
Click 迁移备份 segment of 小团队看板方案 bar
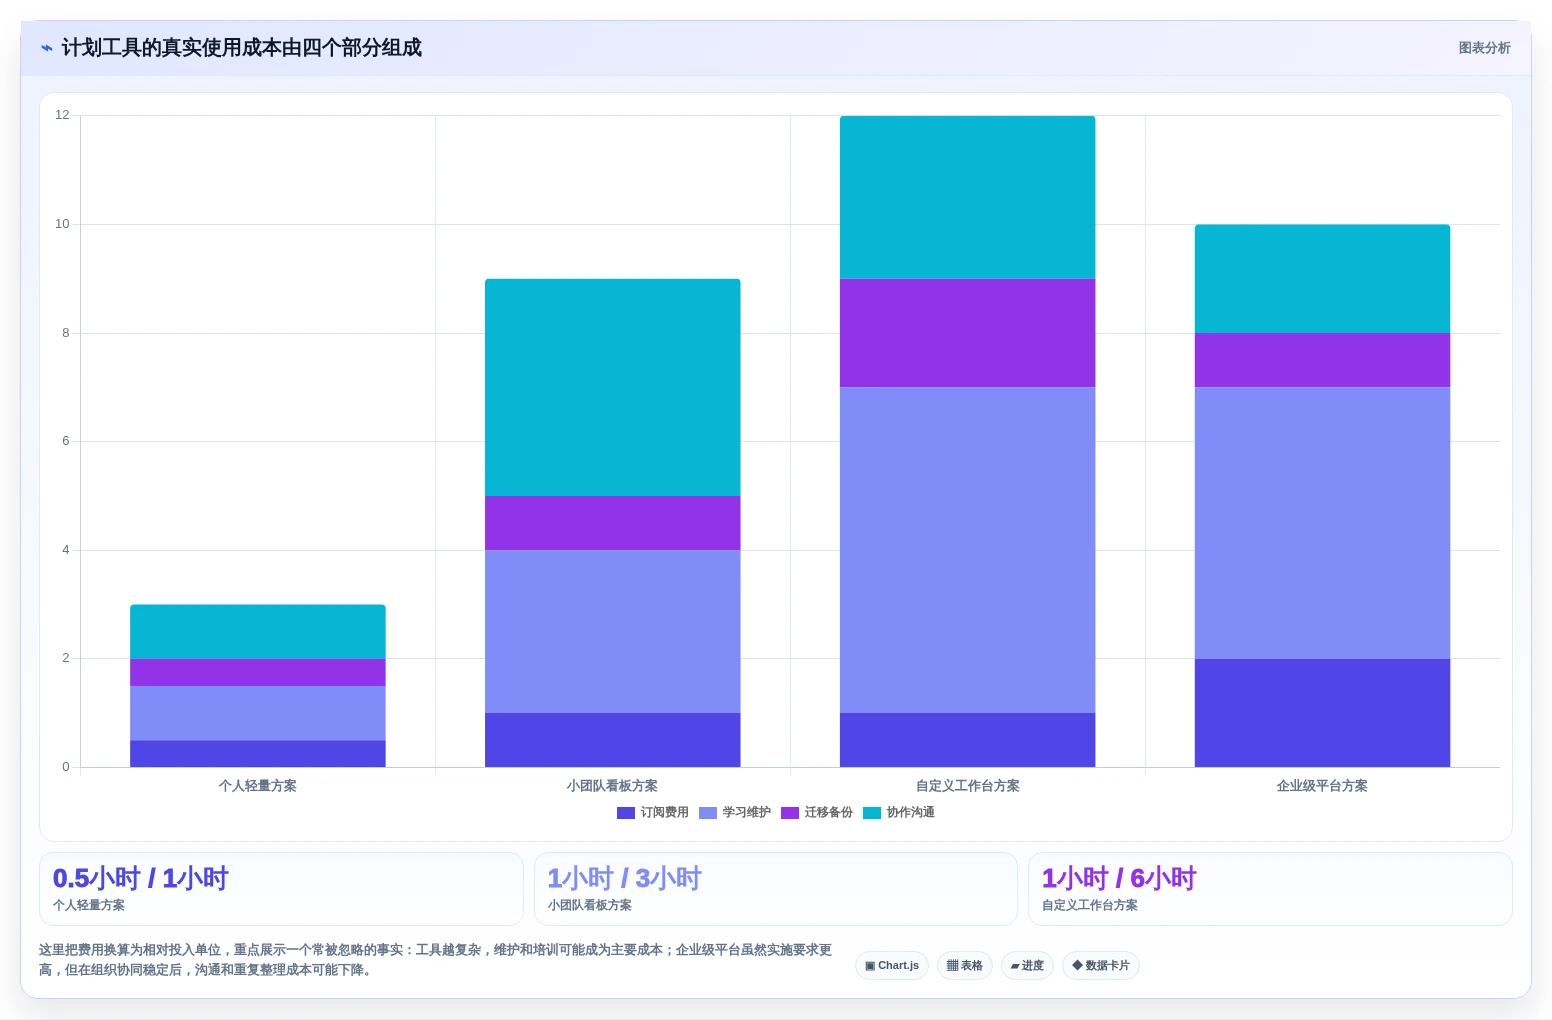[613, 523]
